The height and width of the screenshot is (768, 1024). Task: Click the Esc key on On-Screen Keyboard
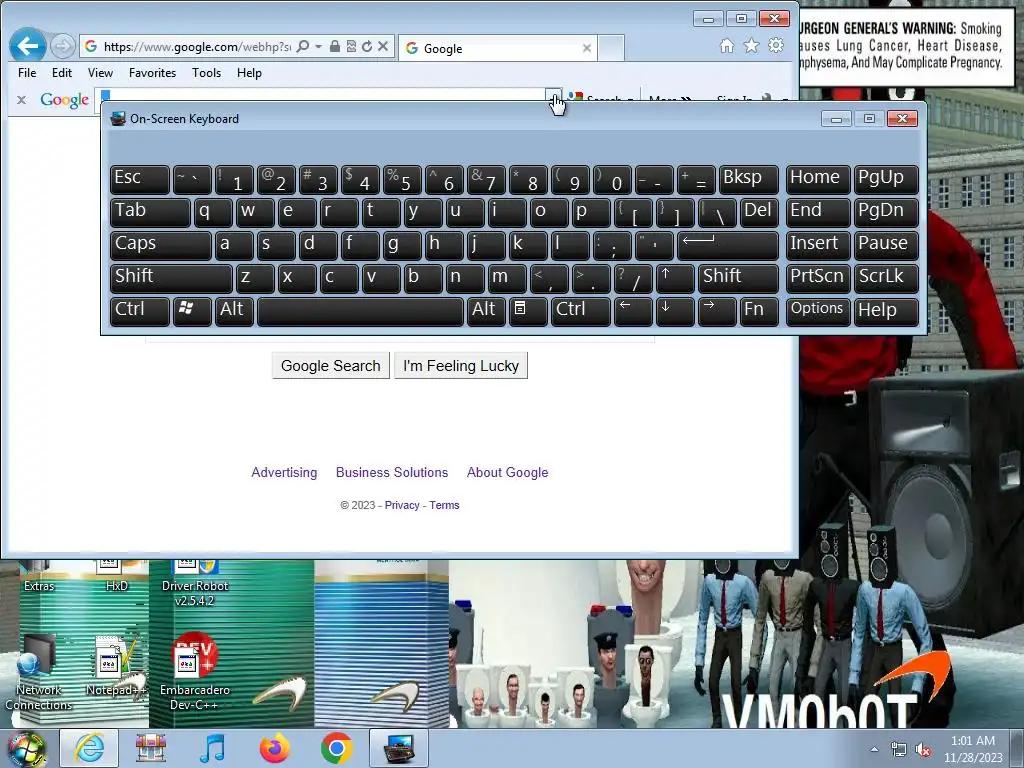(x=140, y=178)
